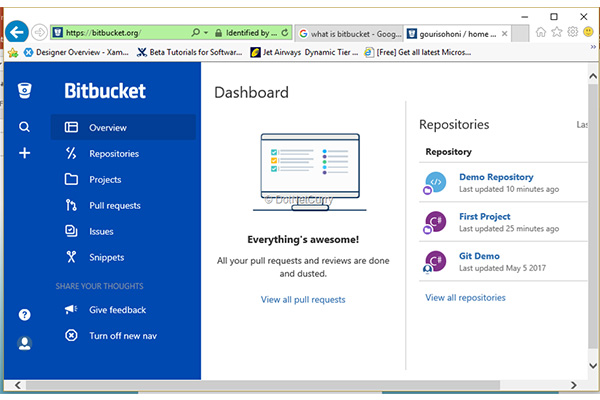Click the Projects folder icon
The height and width of the screenshot is (400, 600).
click(x=71, y=179)
